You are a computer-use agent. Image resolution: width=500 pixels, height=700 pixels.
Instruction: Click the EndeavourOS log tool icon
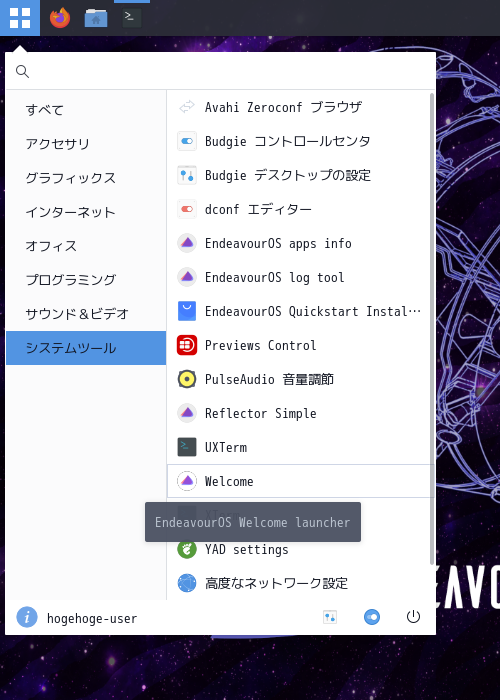[x=187, y=277]
